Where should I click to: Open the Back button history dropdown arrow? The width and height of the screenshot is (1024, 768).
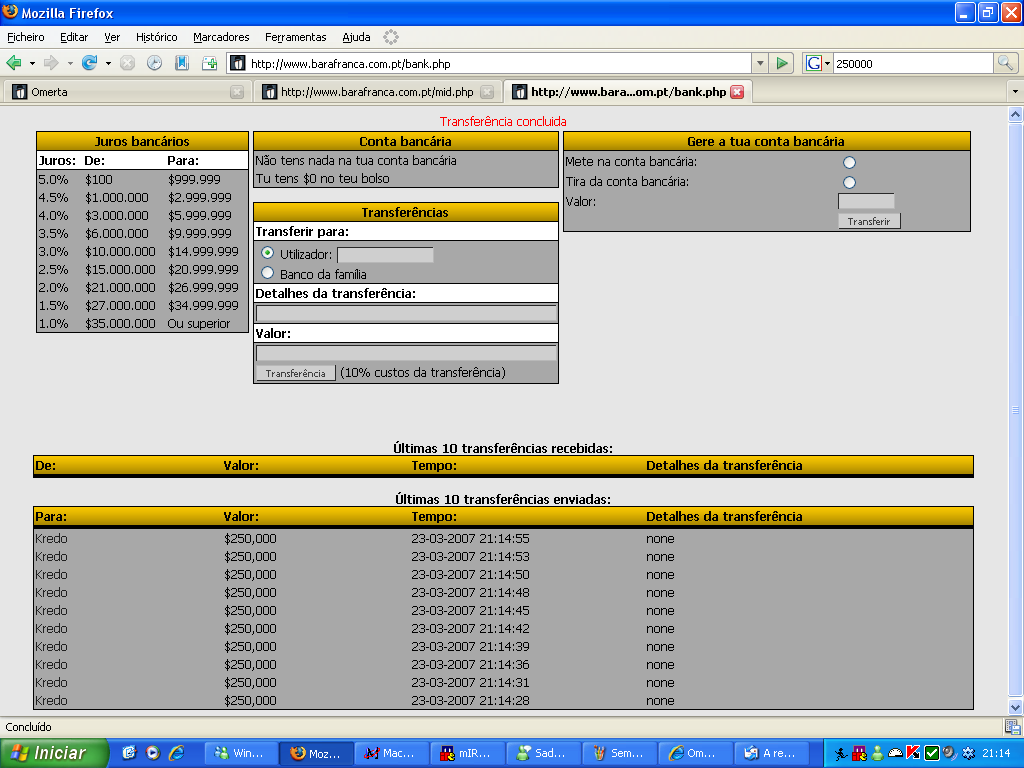pos(32,63)
